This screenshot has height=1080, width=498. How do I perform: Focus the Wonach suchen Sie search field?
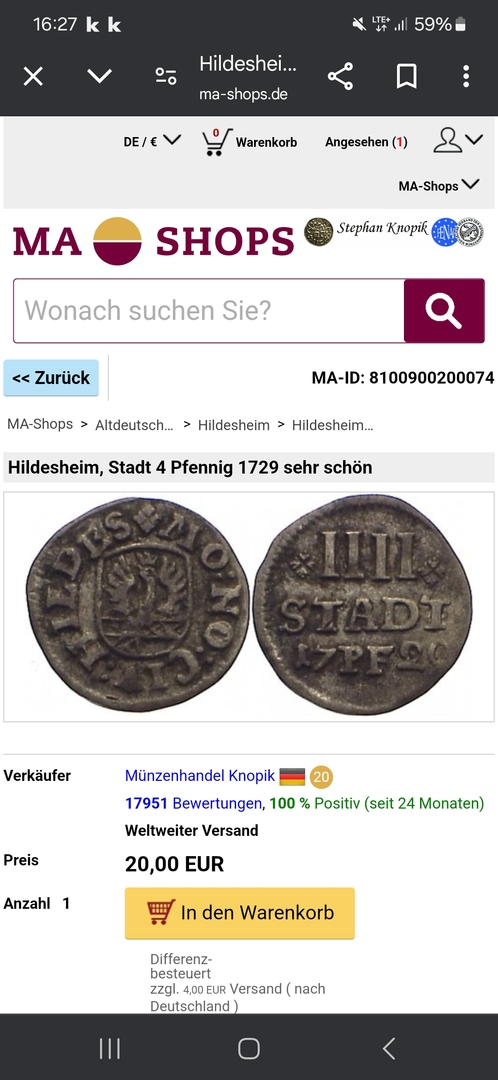click(x=209, y=311)
